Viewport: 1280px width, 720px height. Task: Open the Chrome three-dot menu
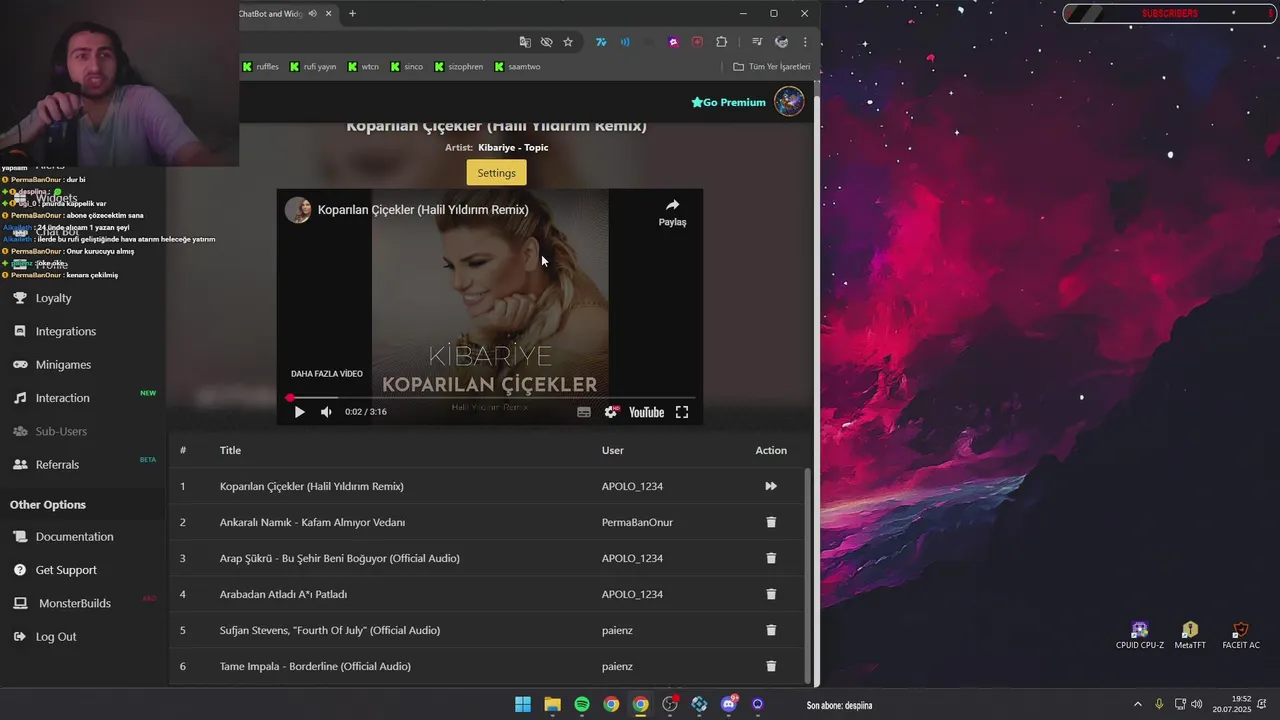[805, 42]
